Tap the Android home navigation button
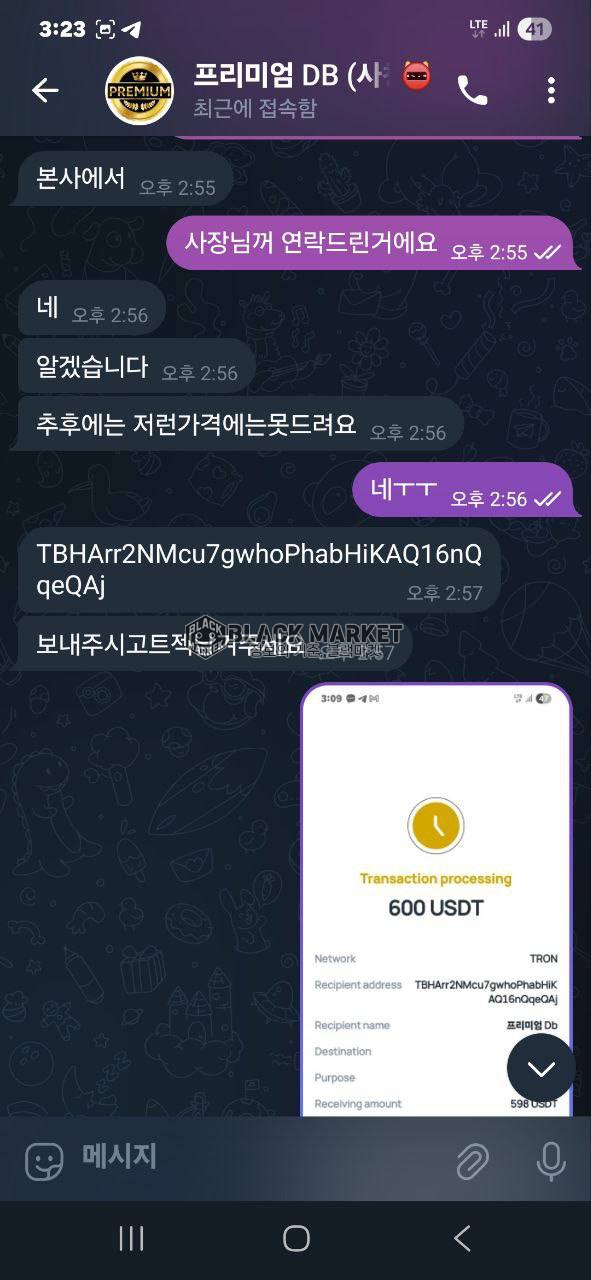 pos(296,1238)
